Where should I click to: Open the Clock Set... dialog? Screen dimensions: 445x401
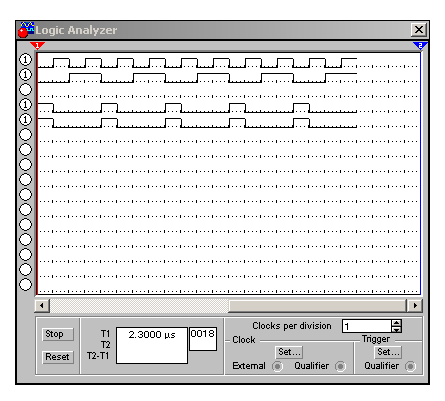pos(289,352)
